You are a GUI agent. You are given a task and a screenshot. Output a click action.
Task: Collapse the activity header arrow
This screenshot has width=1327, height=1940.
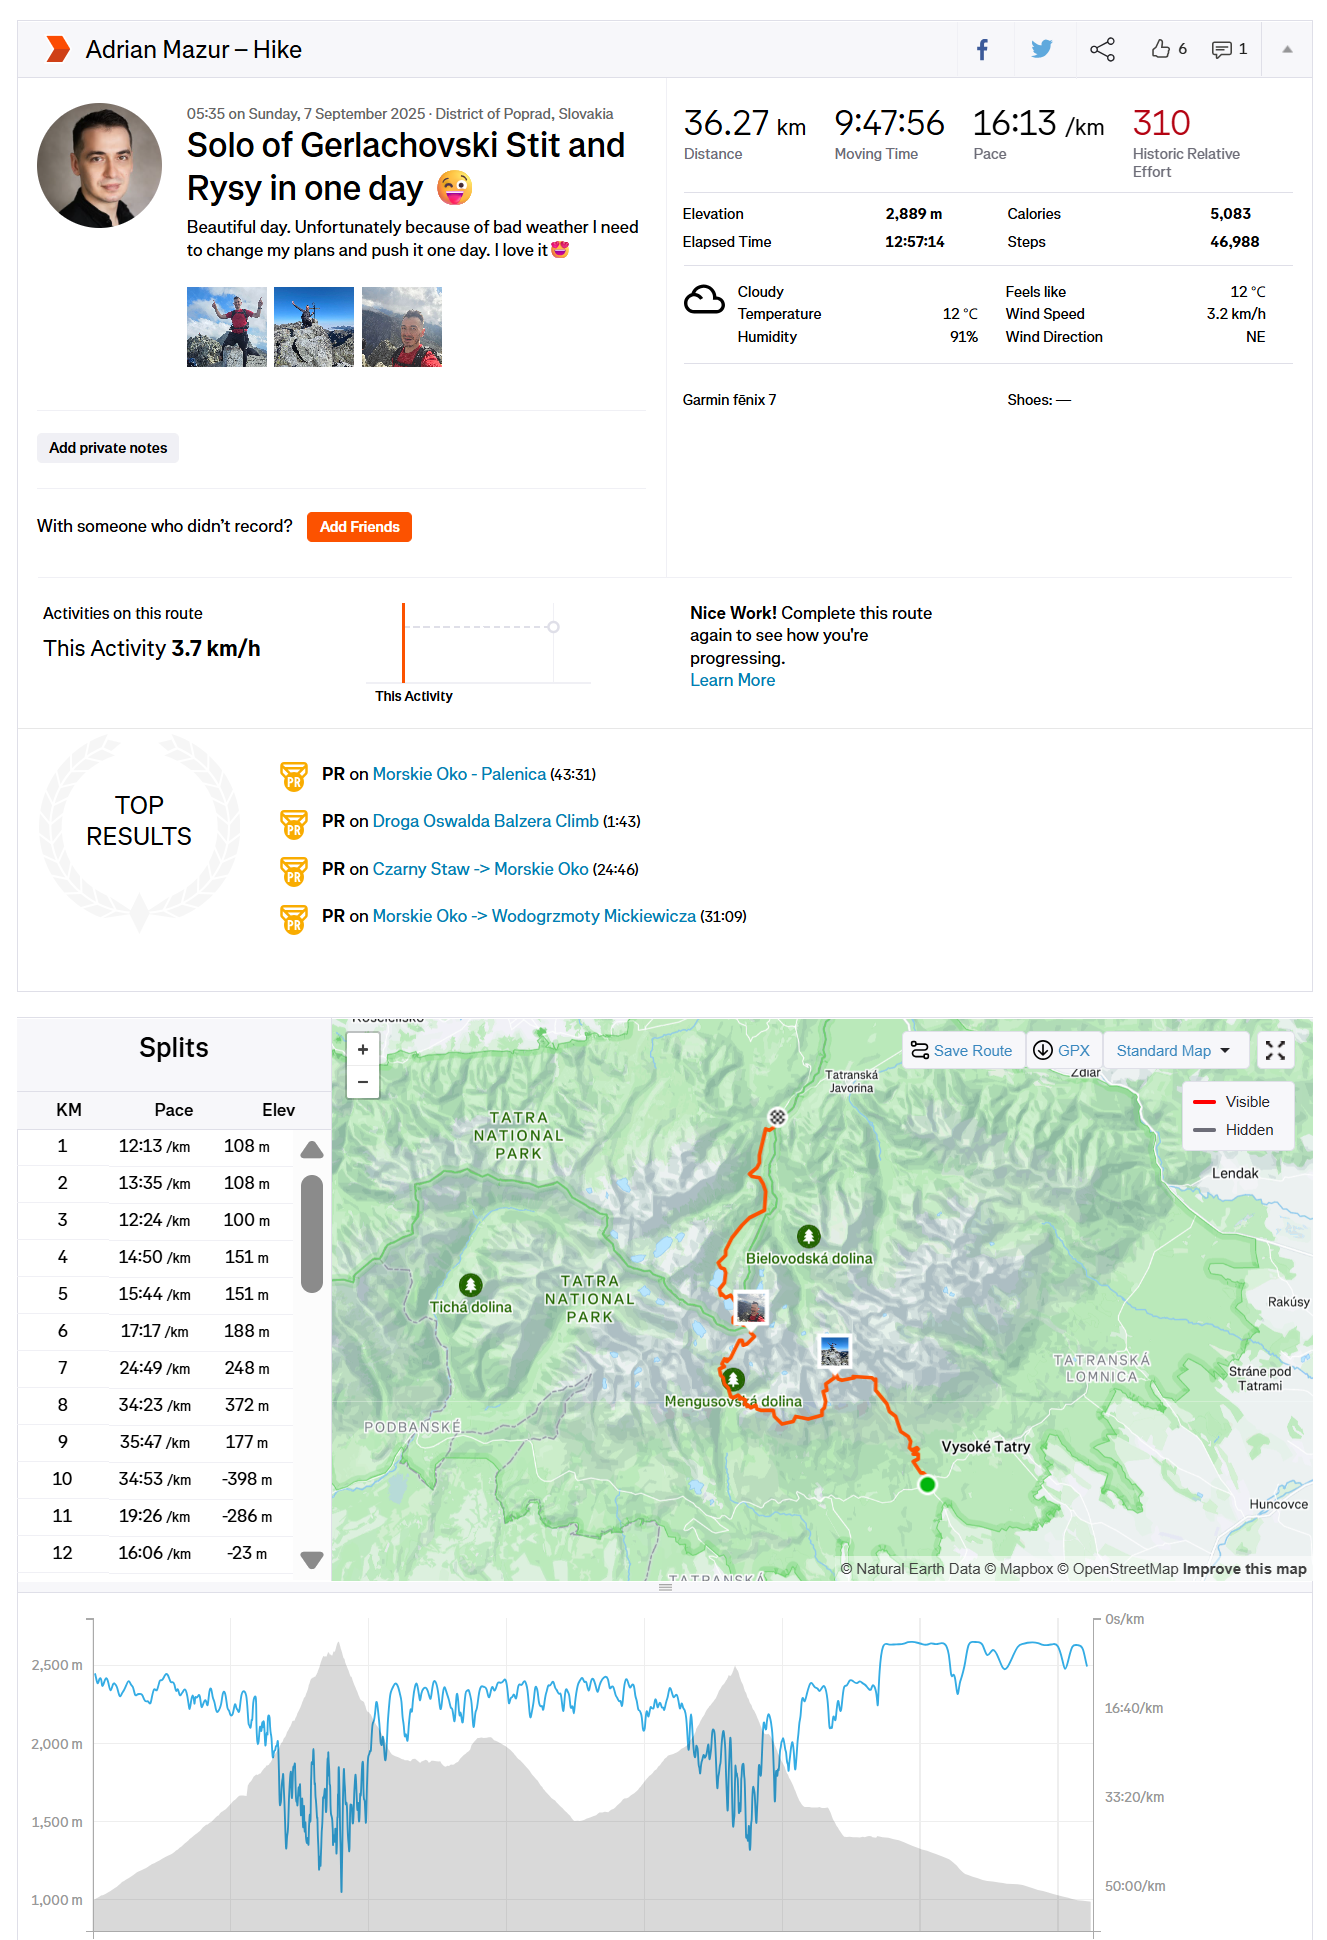coord(1287,50)
